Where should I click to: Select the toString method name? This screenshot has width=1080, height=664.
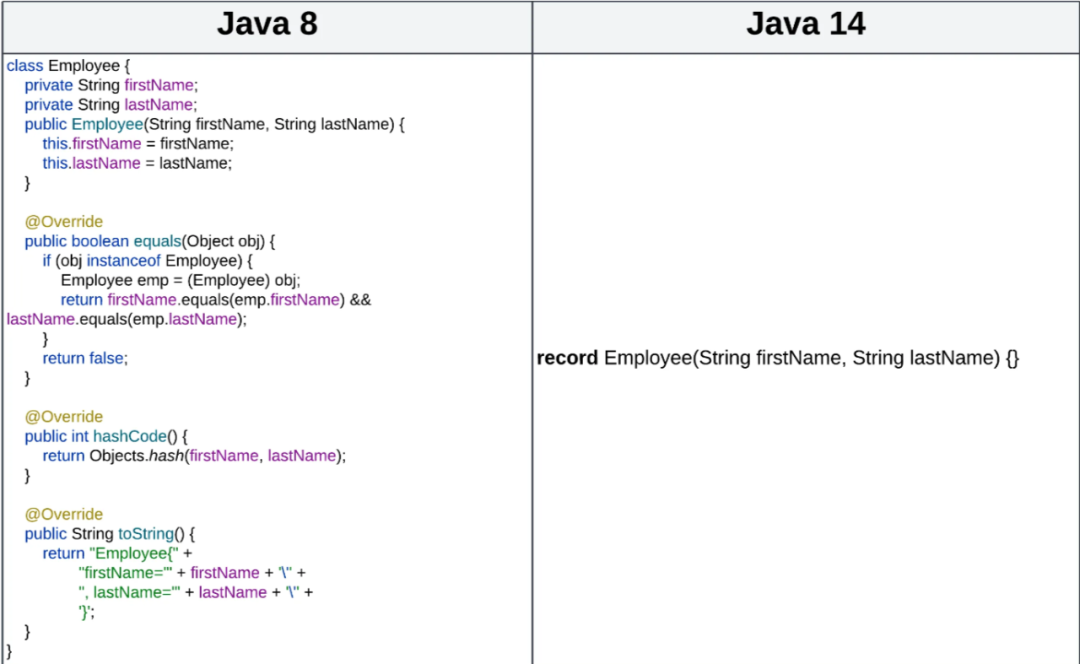145,533
